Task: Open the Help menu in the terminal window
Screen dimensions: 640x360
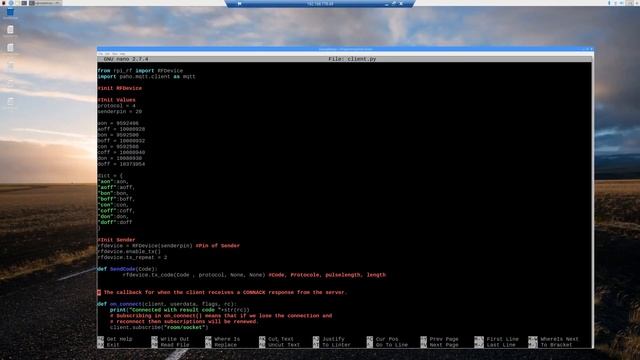Action: [122, 54]
